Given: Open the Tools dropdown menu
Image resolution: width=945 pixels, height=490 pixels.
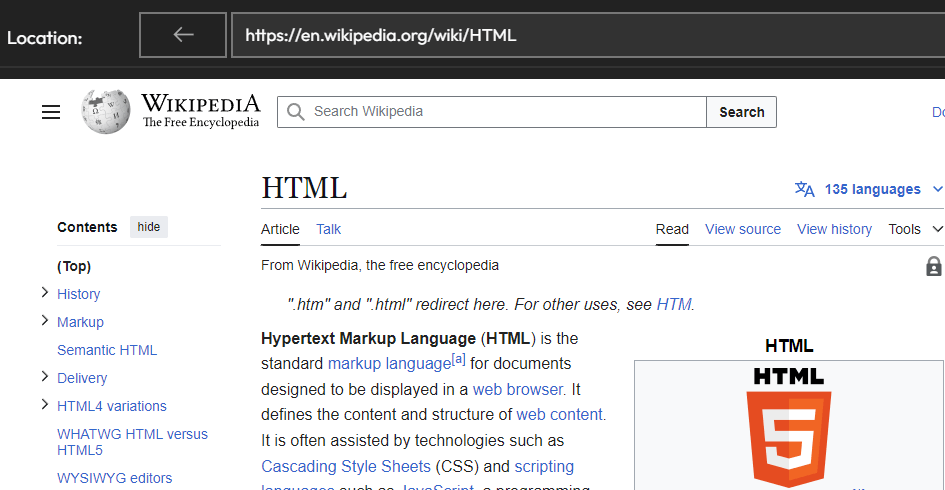Looking at the screenshot, I should click(x=915, y=229).
